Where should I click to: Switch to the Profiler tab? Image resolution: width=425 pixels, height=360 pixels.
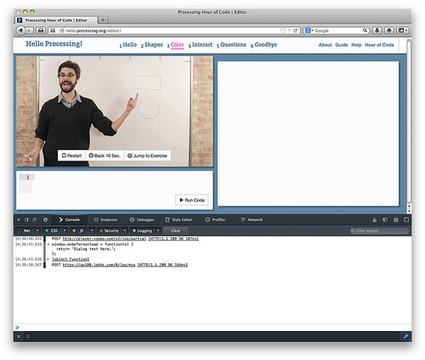(215, 220)
